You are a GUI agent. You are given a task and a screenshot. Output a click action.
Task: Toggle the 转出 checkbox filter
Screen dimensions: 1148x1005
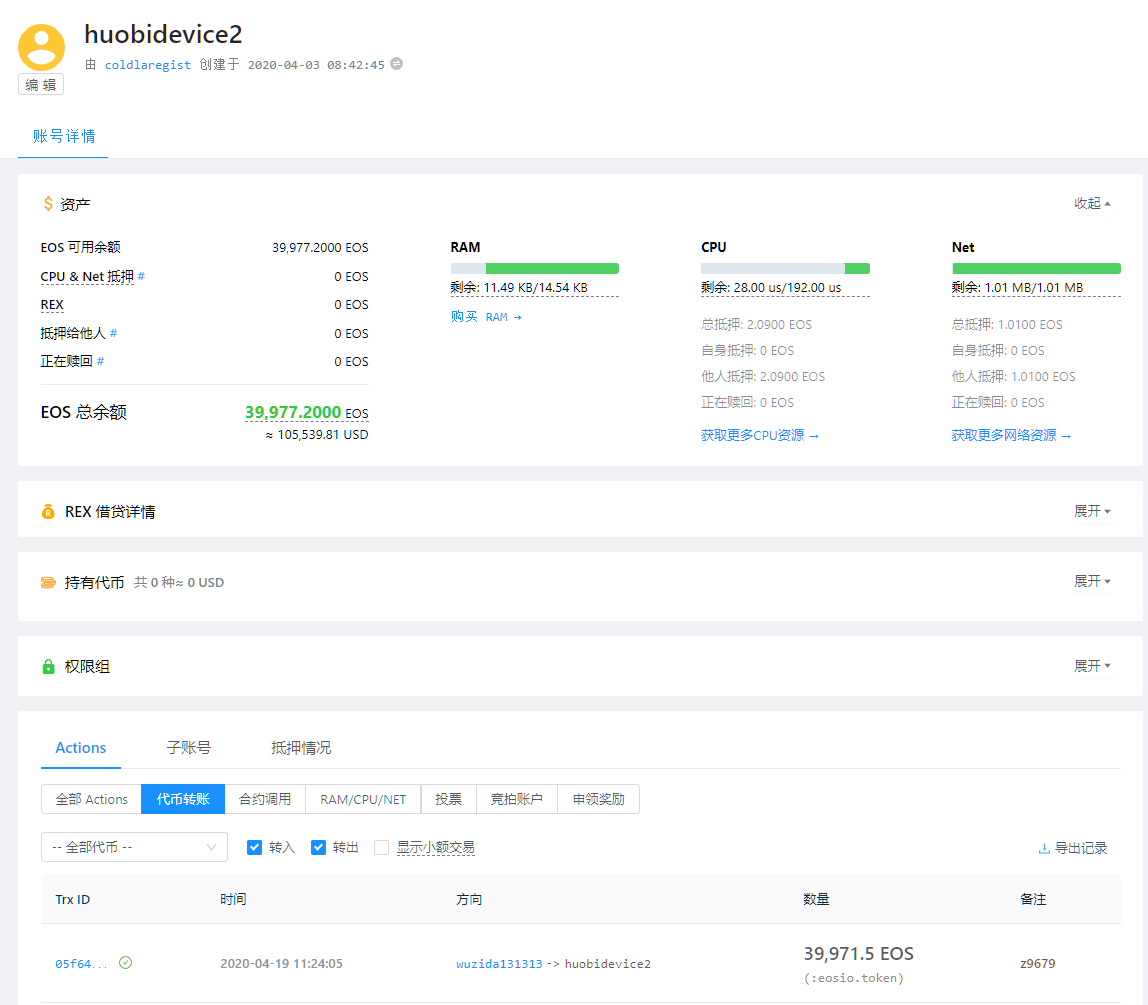click(318, 848)
